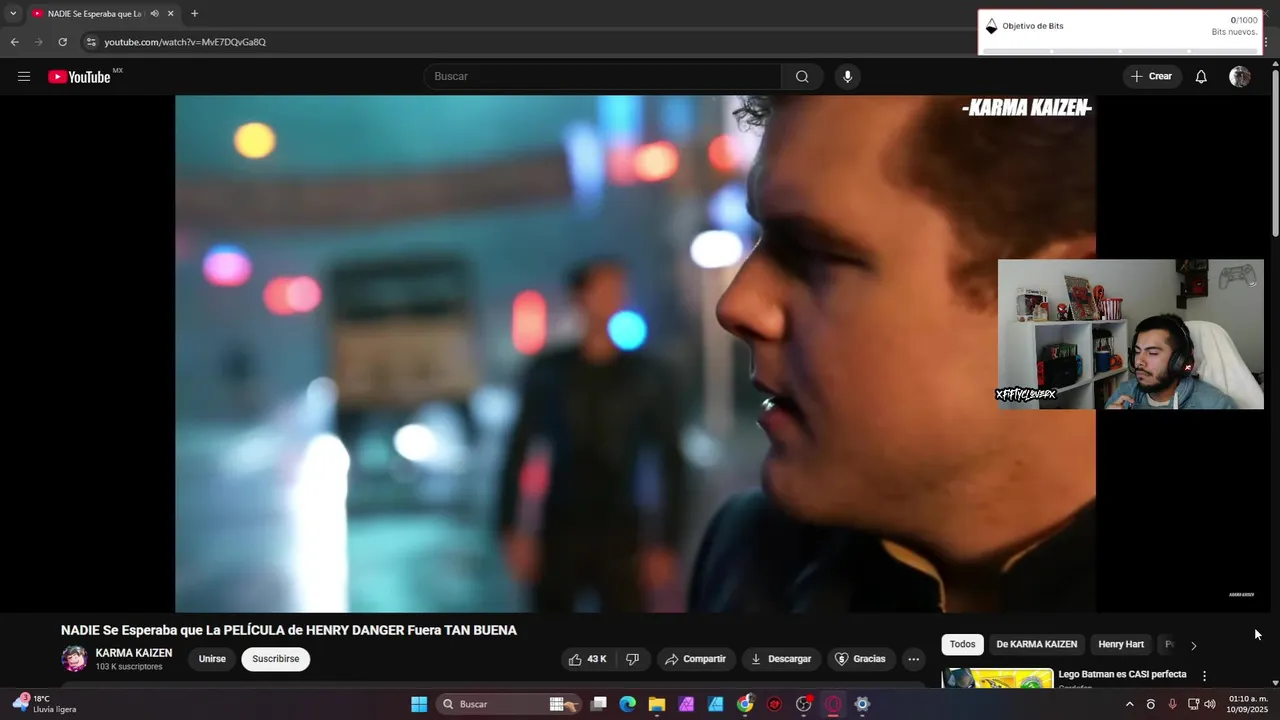Open settings gear app on taskbar
This screenshot has width=1280, height=720.
click(862, 704)
